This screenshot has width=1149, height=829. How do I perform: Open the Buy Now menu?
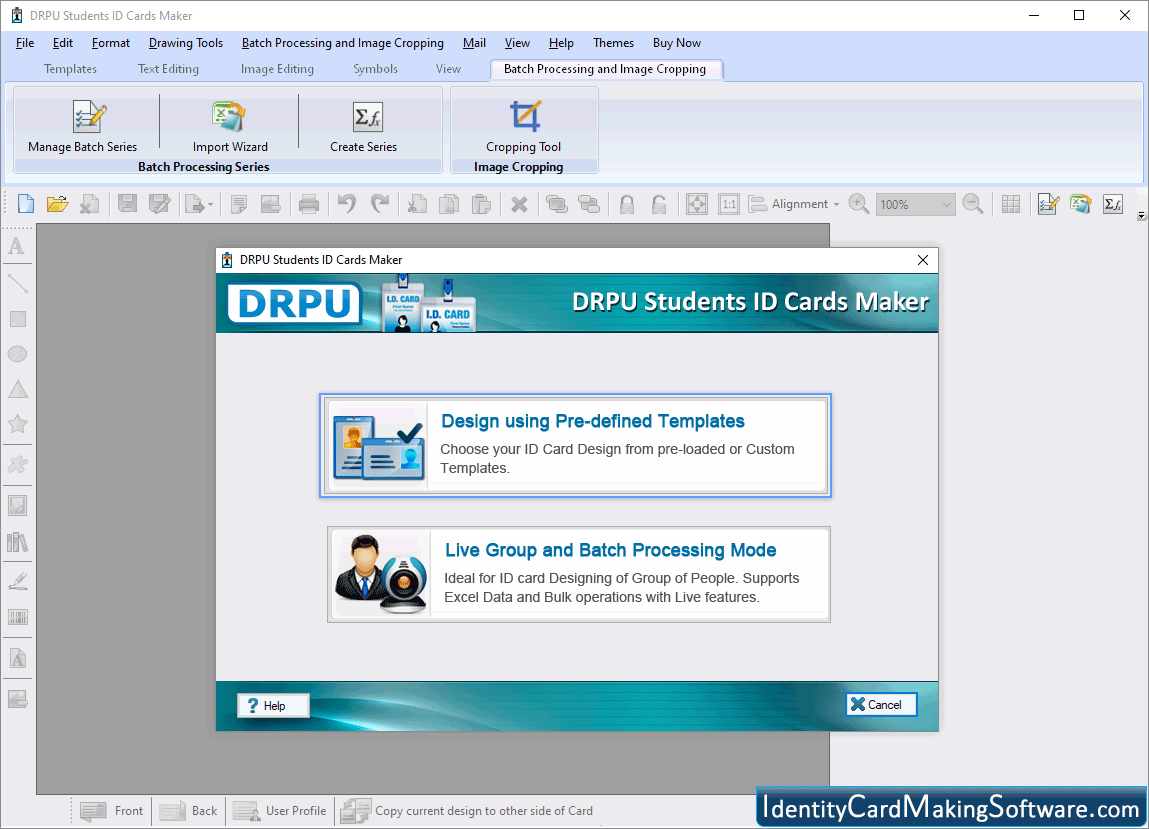pos(677,43)
